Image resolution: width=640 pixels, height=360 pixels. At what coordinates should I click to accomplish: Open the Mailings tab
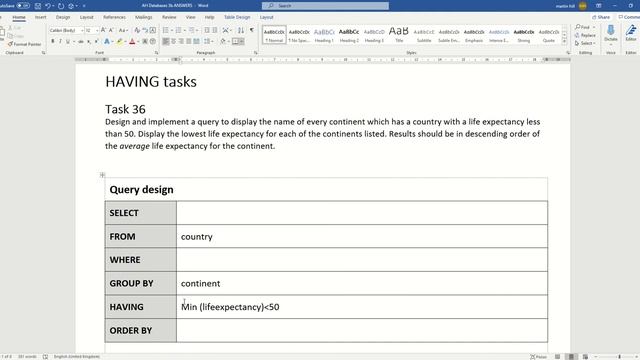(144, 17)
